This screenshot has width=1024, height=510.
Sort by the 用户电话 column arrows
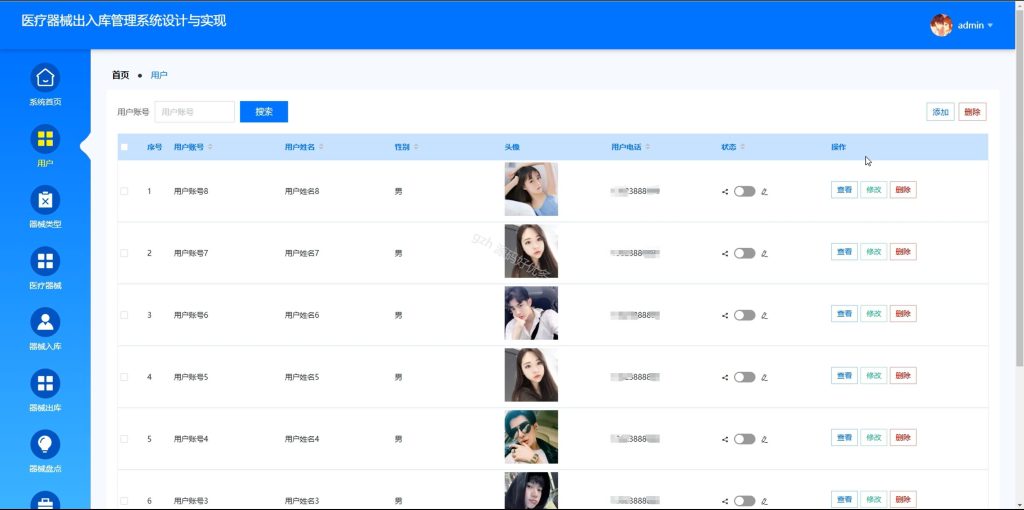click(647, 147)
